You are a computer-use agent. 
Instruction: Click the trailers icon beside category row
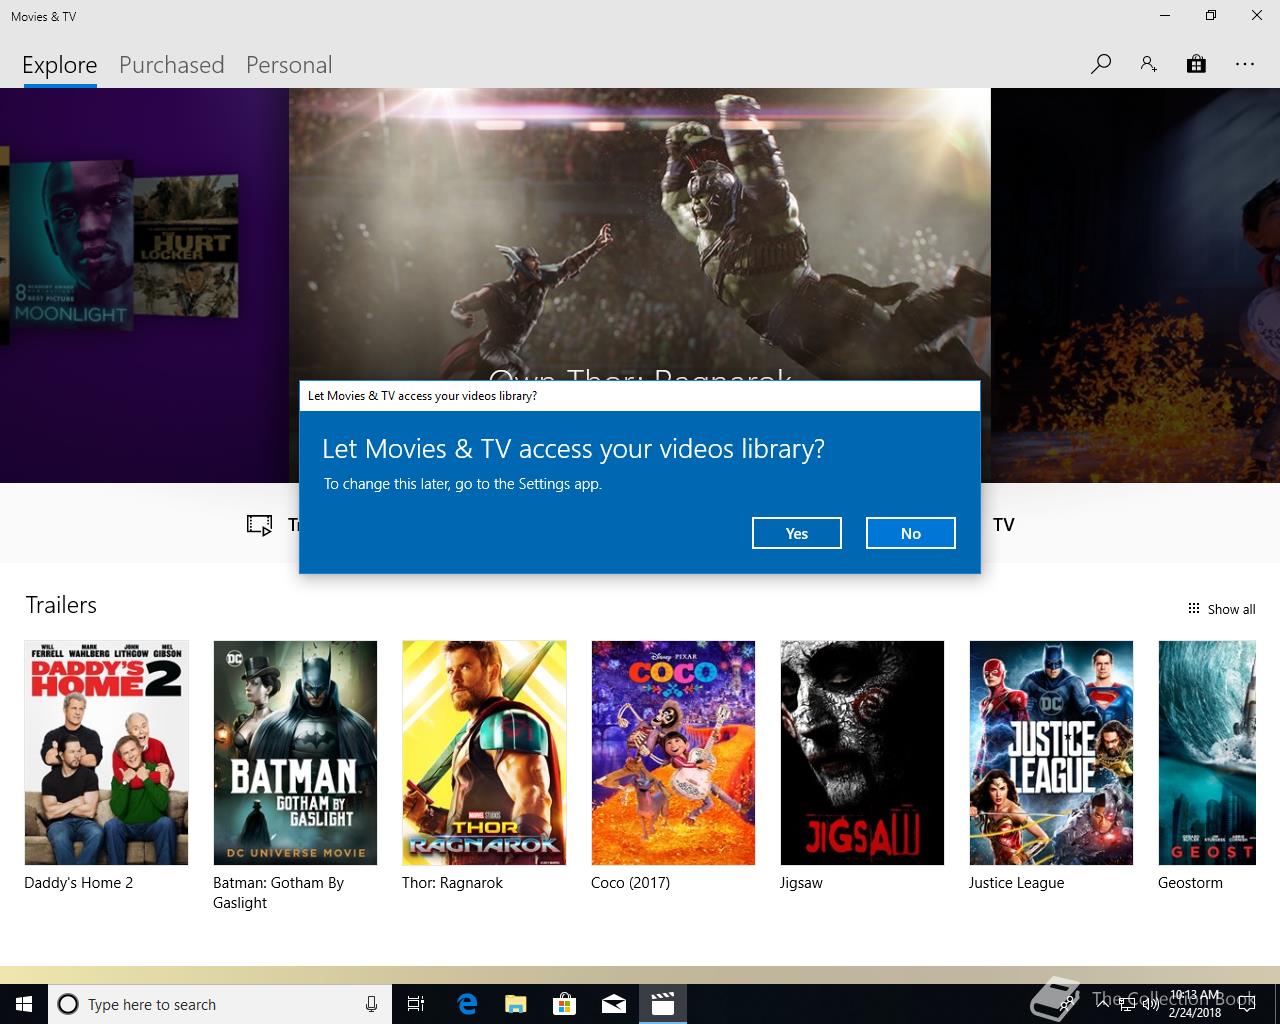pyautogui.click(x=259, y=525)
